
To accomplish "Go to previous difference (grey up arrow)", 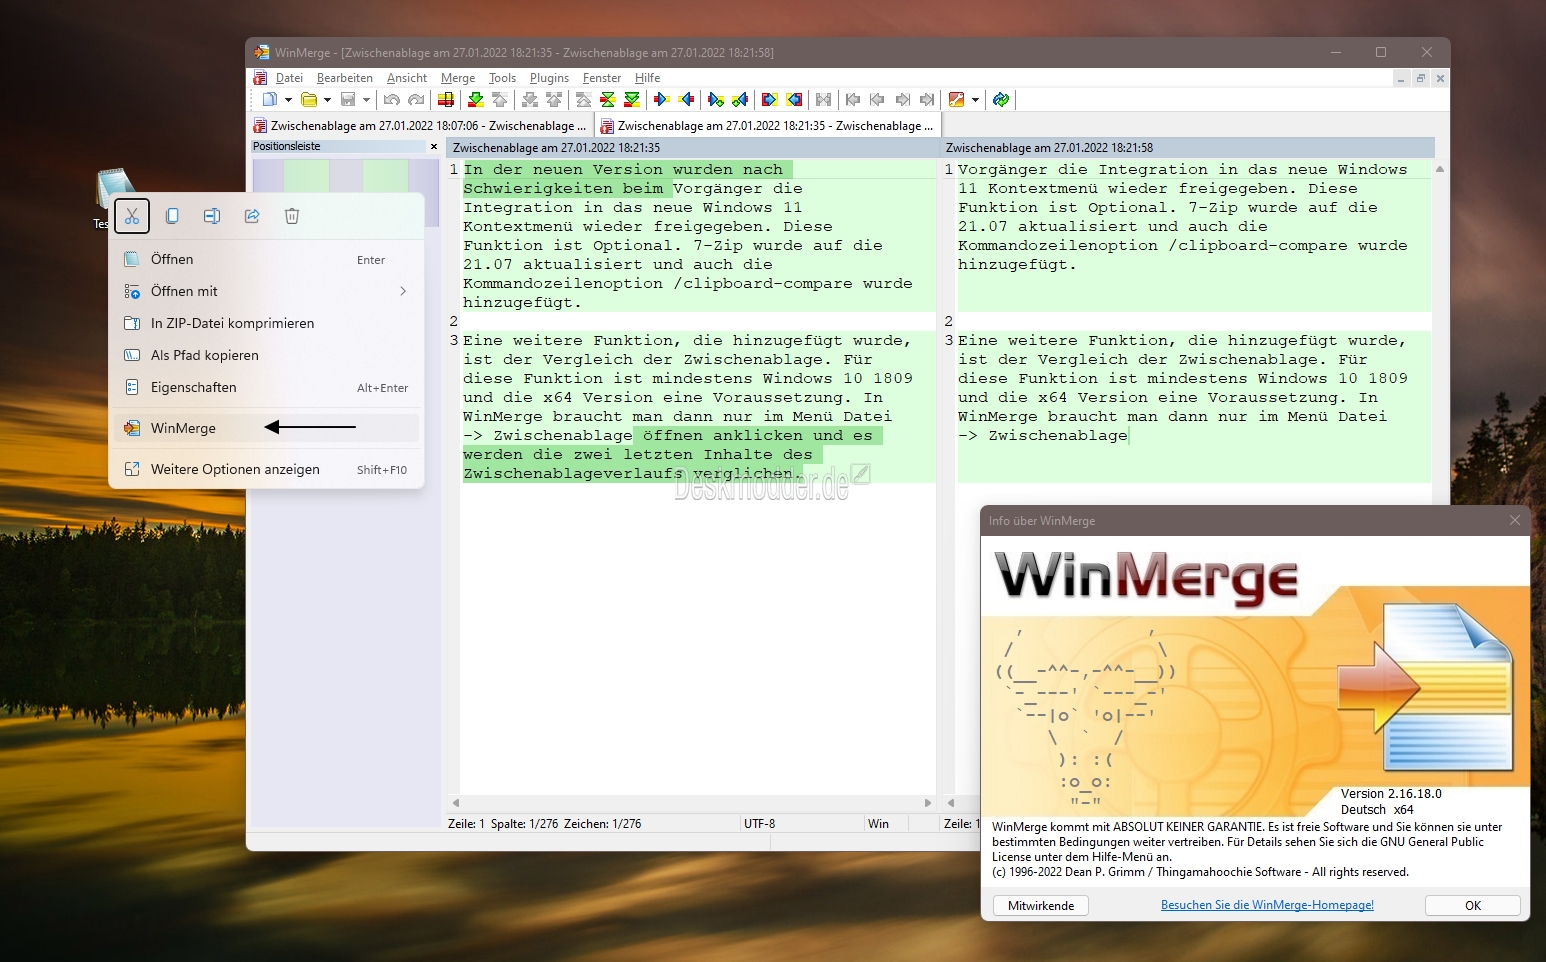I will coord(500,99).
